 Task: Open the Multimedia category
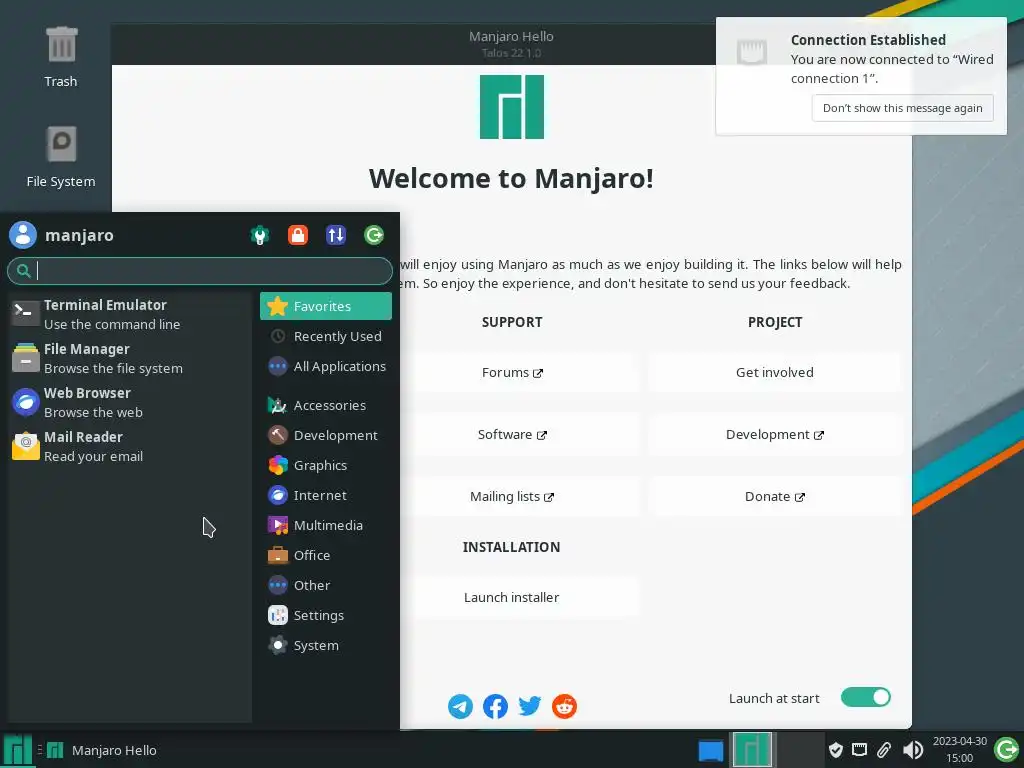326,526
